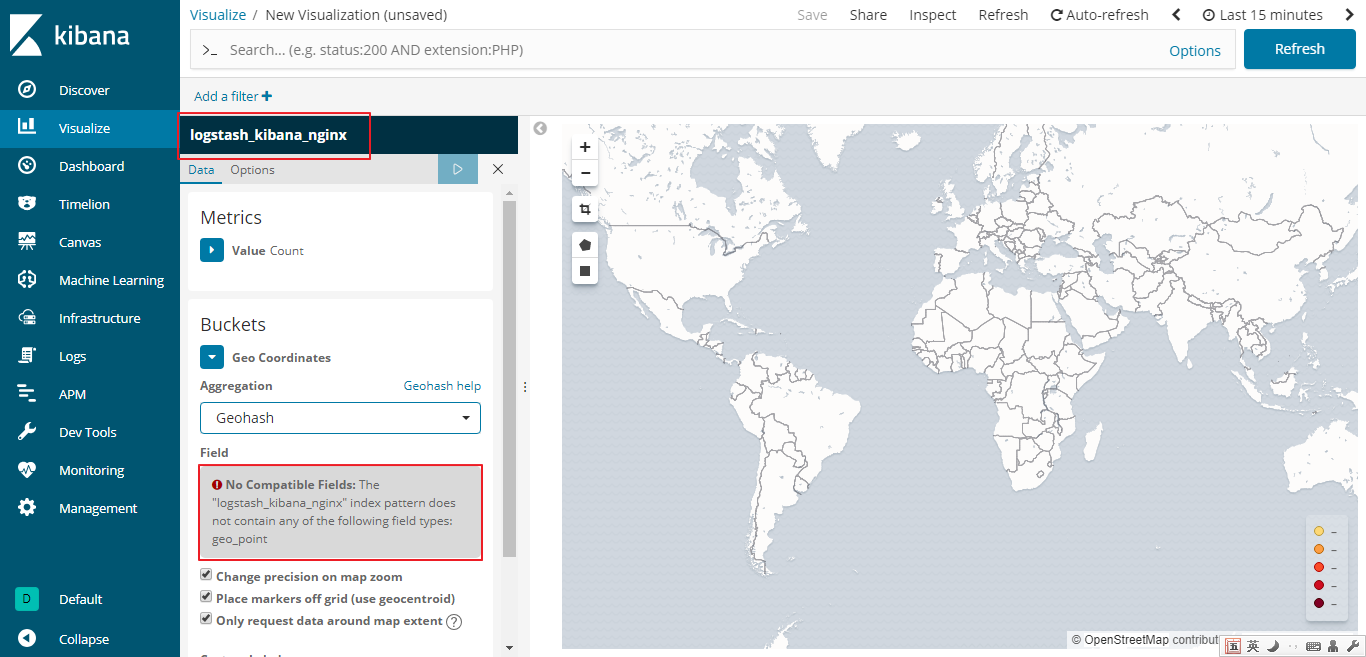Image resolution: width=1366 pixels, height=657 pixels.
Task: Click the Kibana logo
Action: click(x=70, y=35)
